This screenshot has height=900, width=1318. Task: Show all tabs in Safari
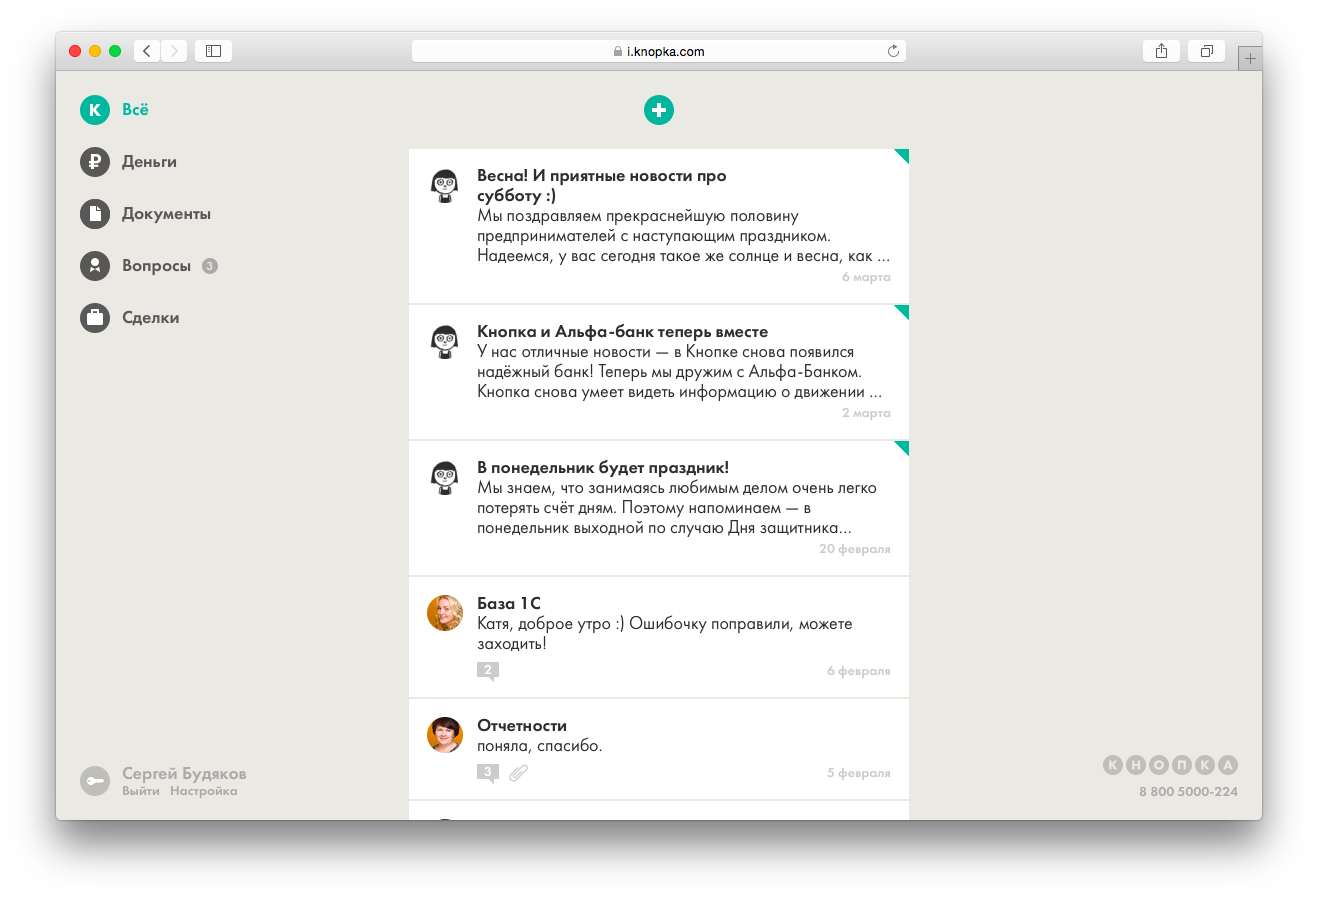coord(1206,51)
